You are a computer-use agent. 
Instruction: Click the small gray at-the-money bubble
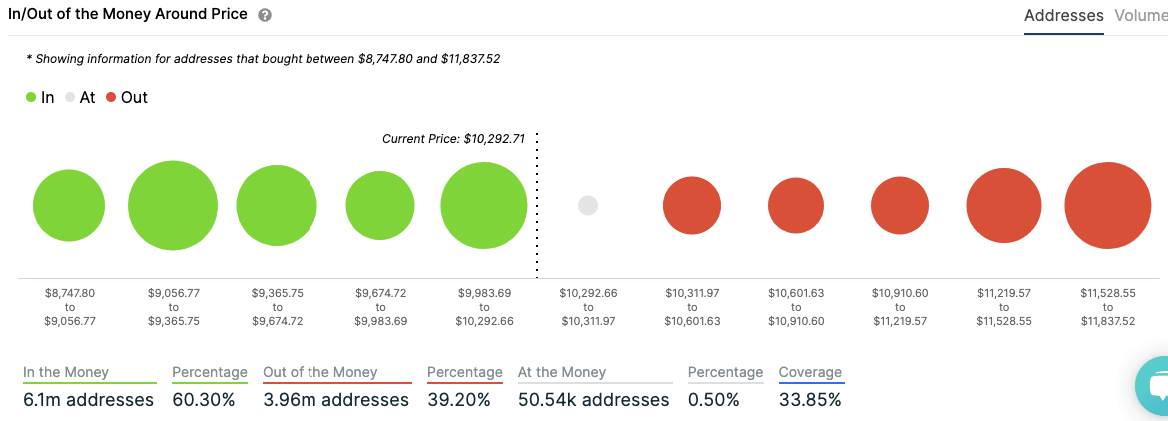point(588,205)
